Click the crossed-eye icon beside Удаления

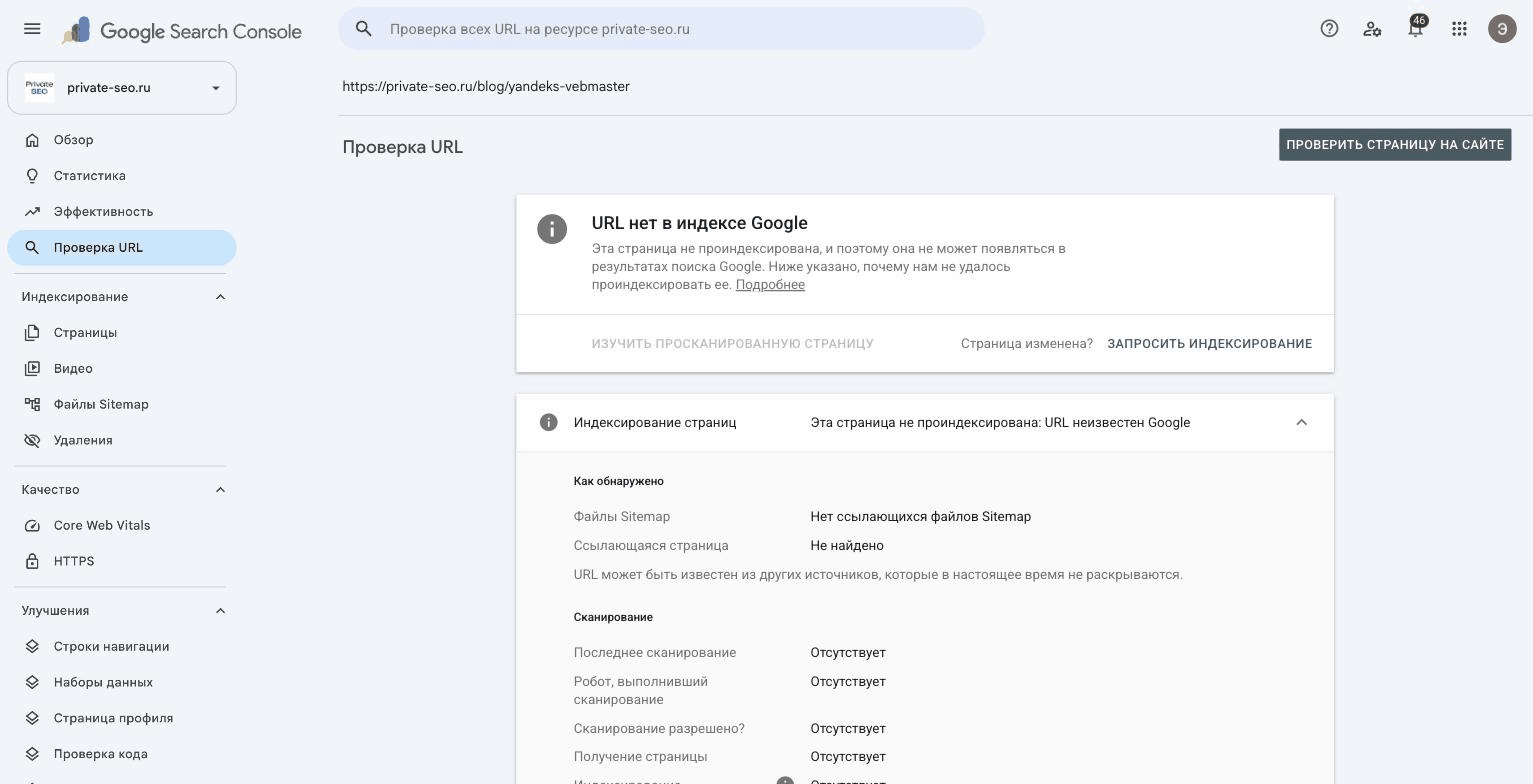click(33, 441)
